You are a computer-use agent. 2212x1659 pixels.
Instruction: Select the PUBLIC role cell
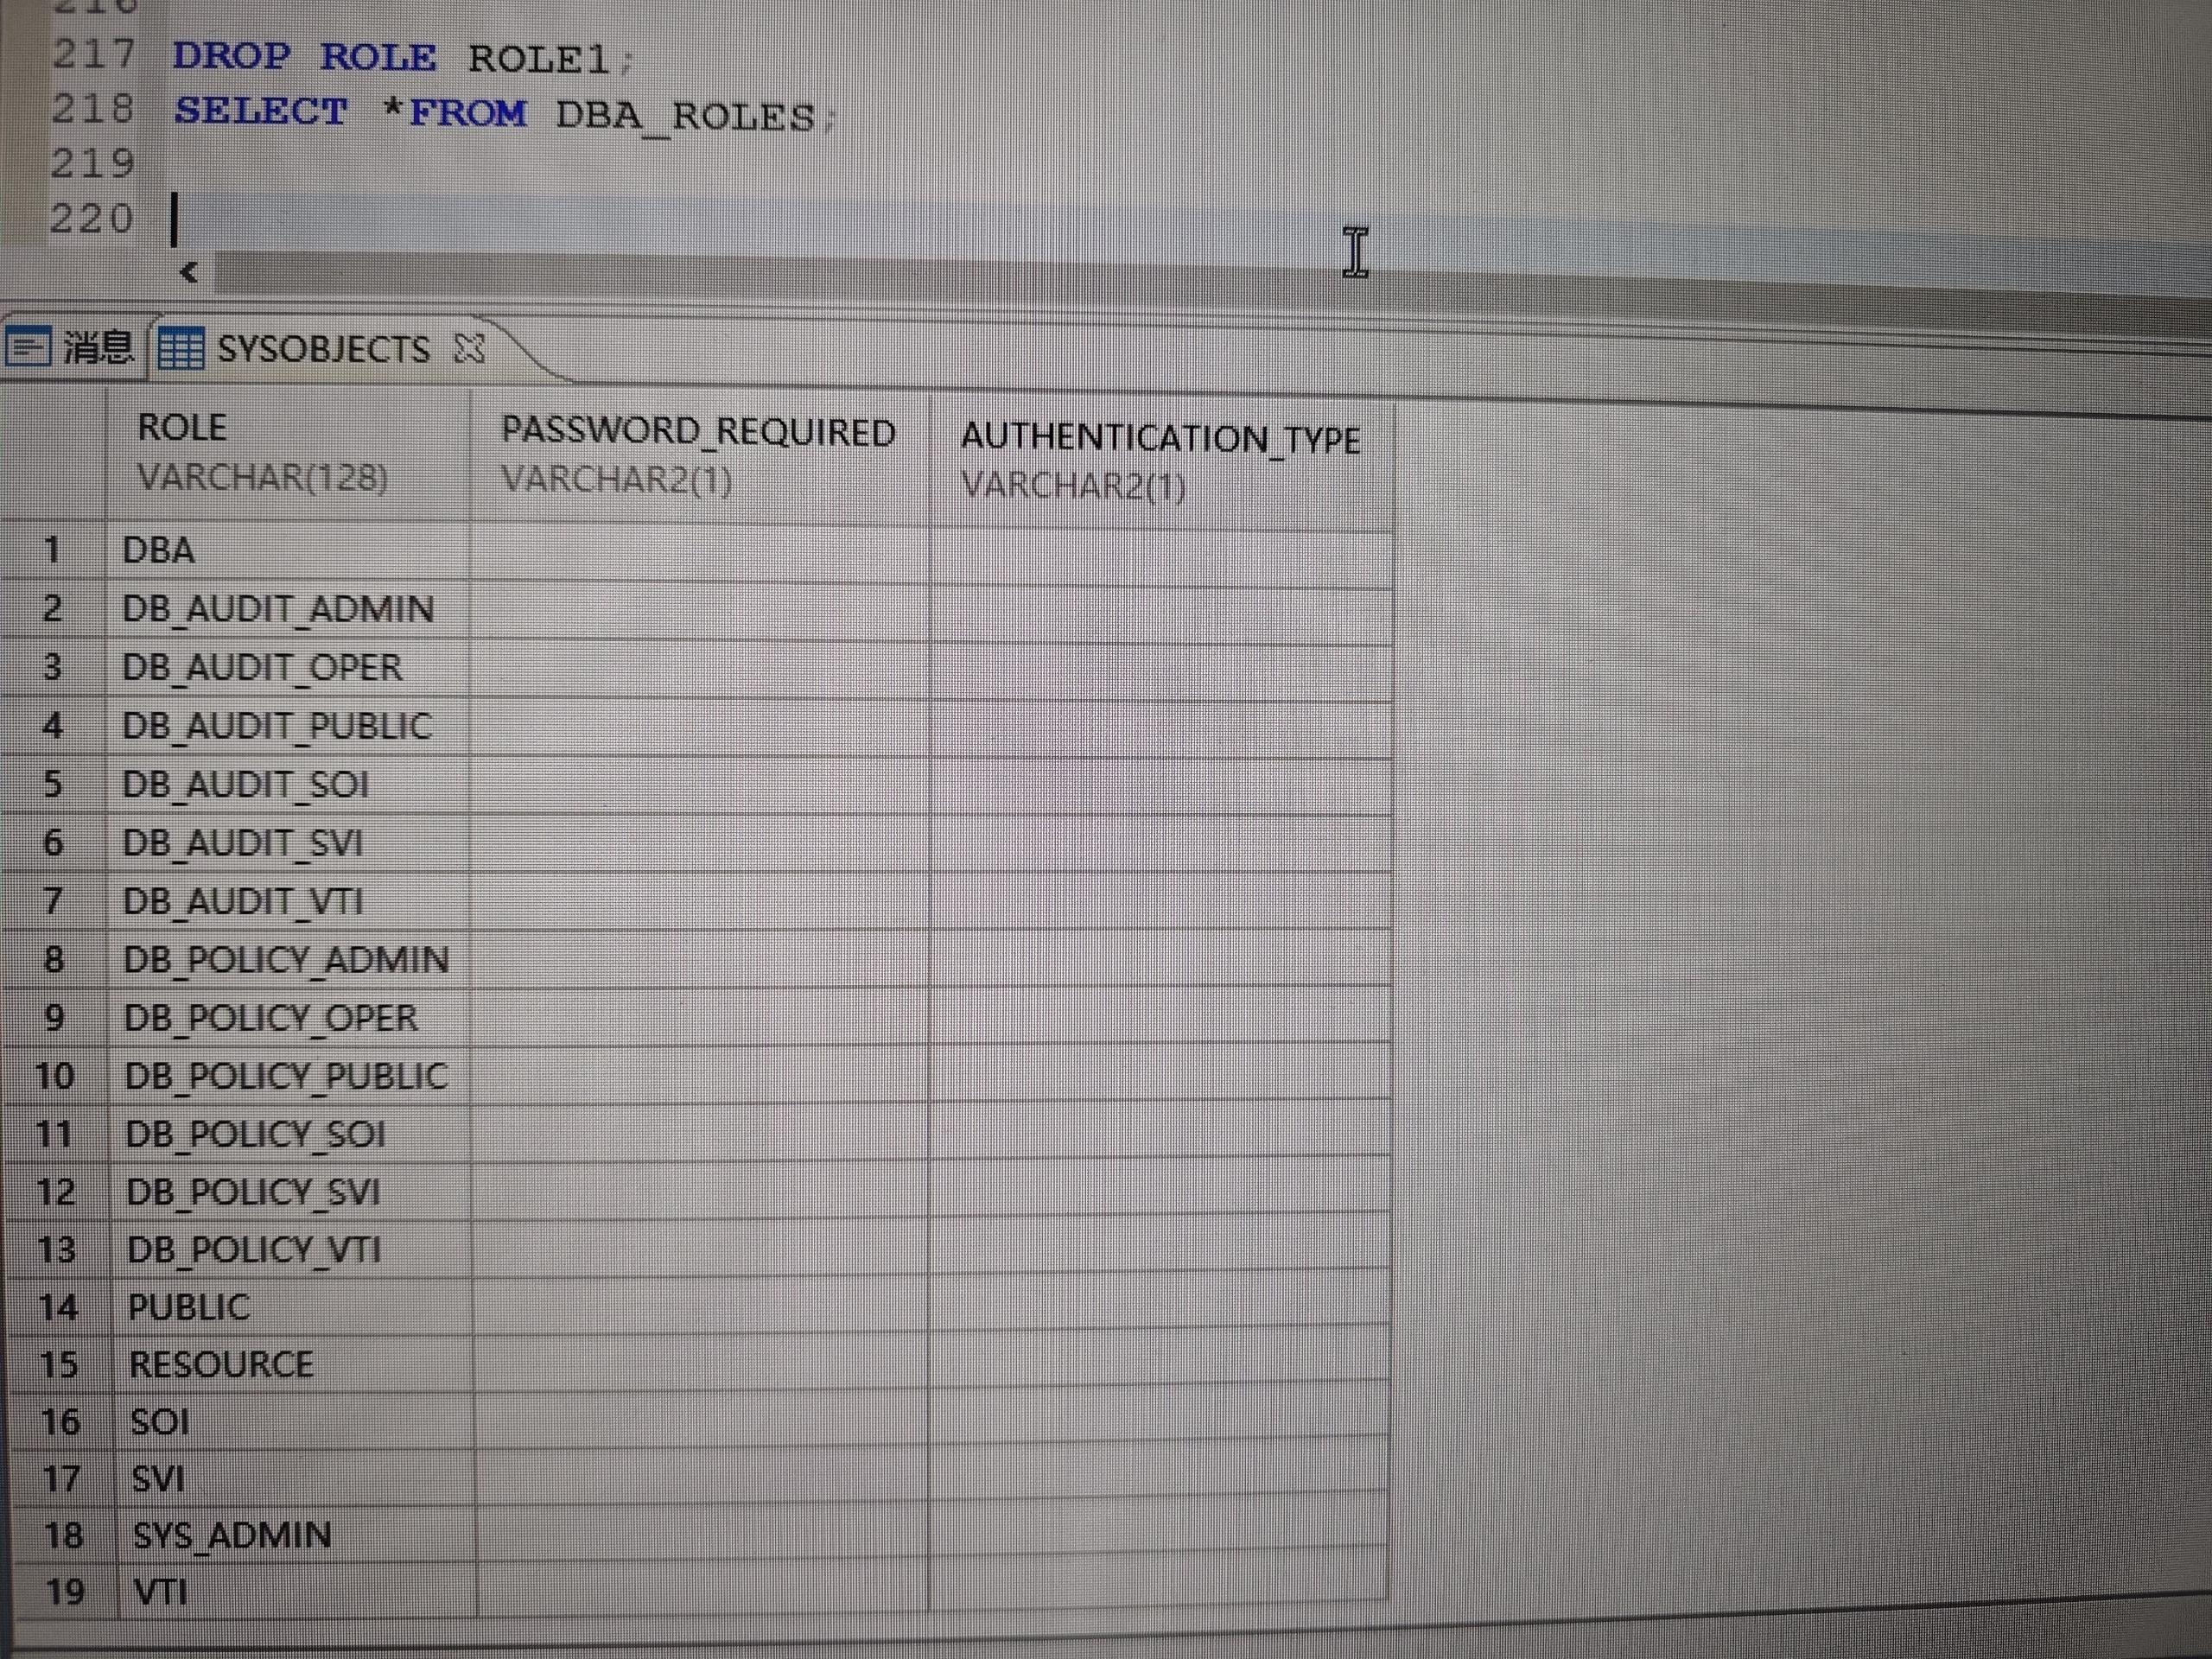[x=291, y=1307]
